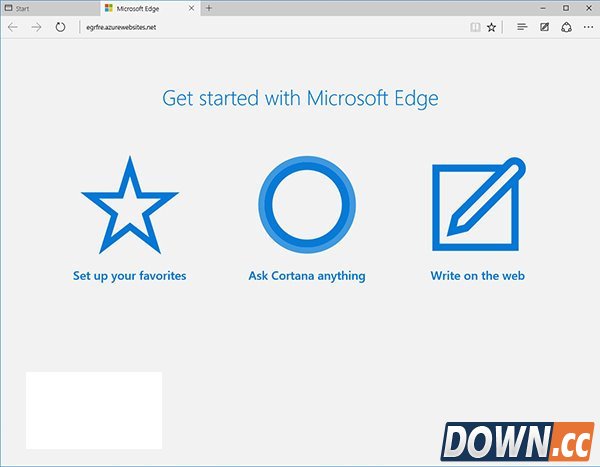Click the large pen and square graphic

click(479, 204)
